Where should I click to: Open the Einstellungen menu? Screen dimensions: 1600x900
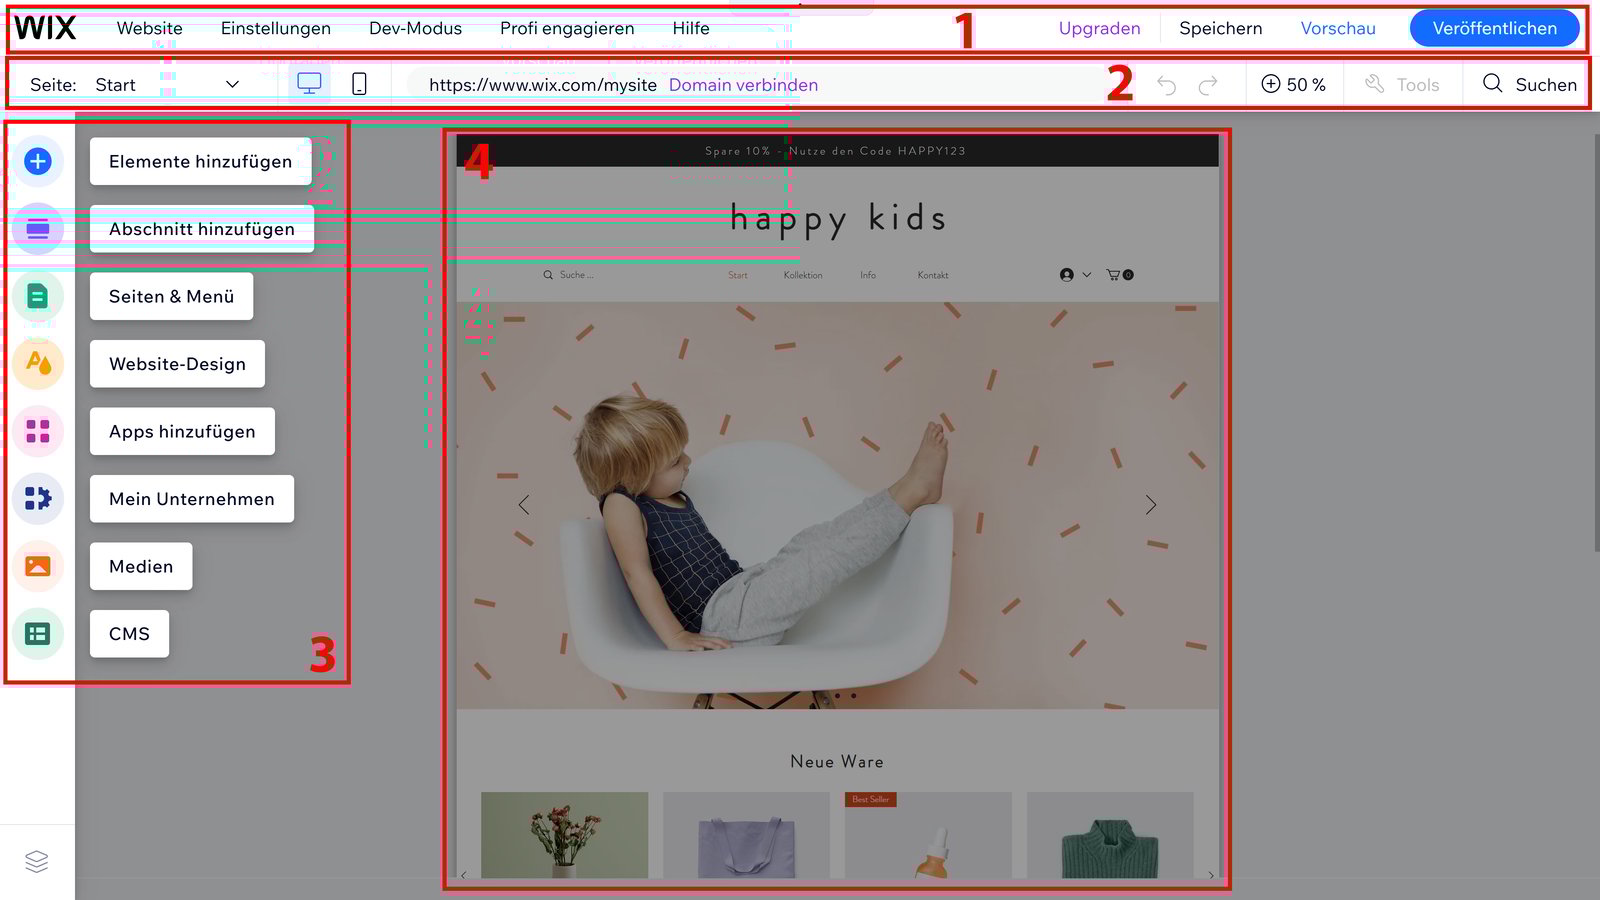click(275, 28)
